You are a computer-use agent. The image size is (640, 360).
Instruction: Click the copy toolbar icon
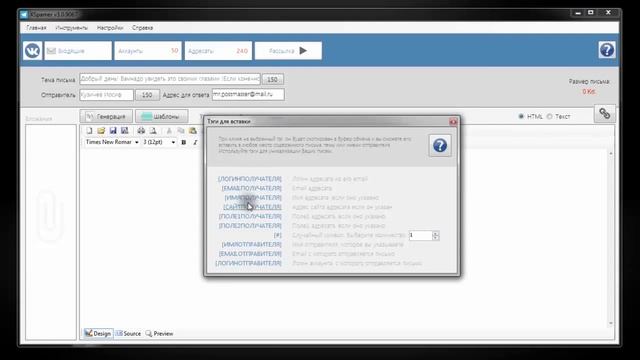[180, 131]
